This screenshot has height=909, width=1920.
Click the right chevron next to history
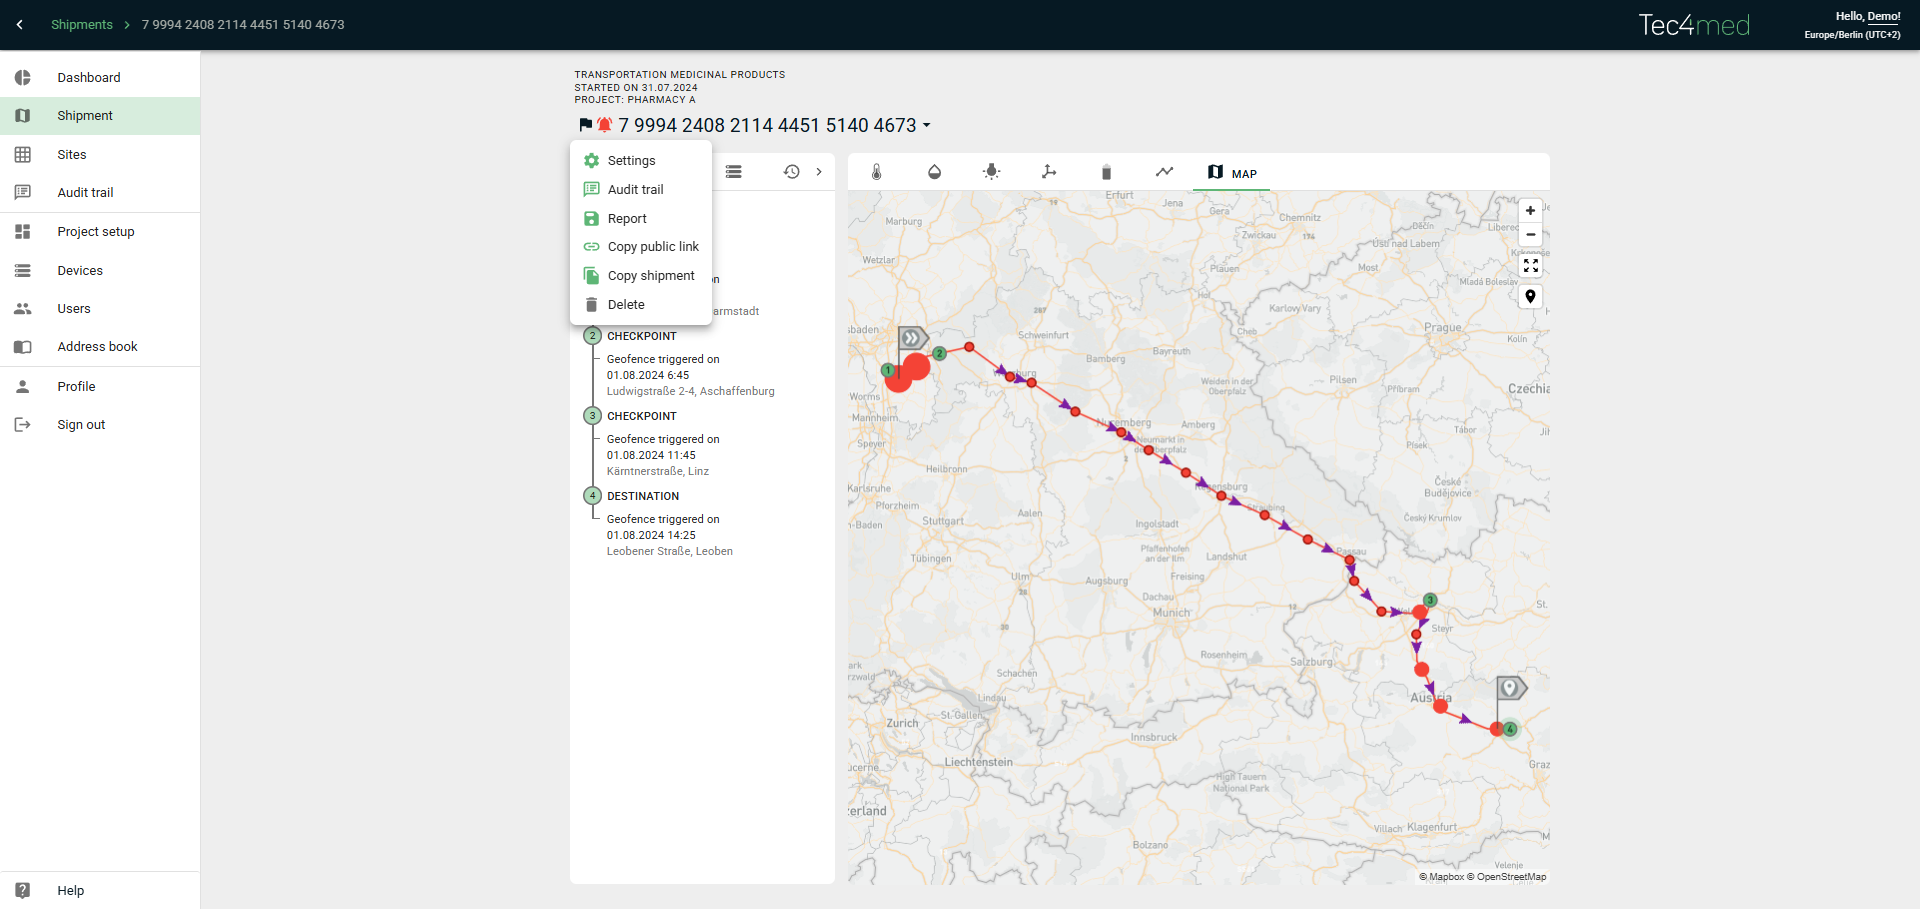pyautogui.click(x=819, y=172)
